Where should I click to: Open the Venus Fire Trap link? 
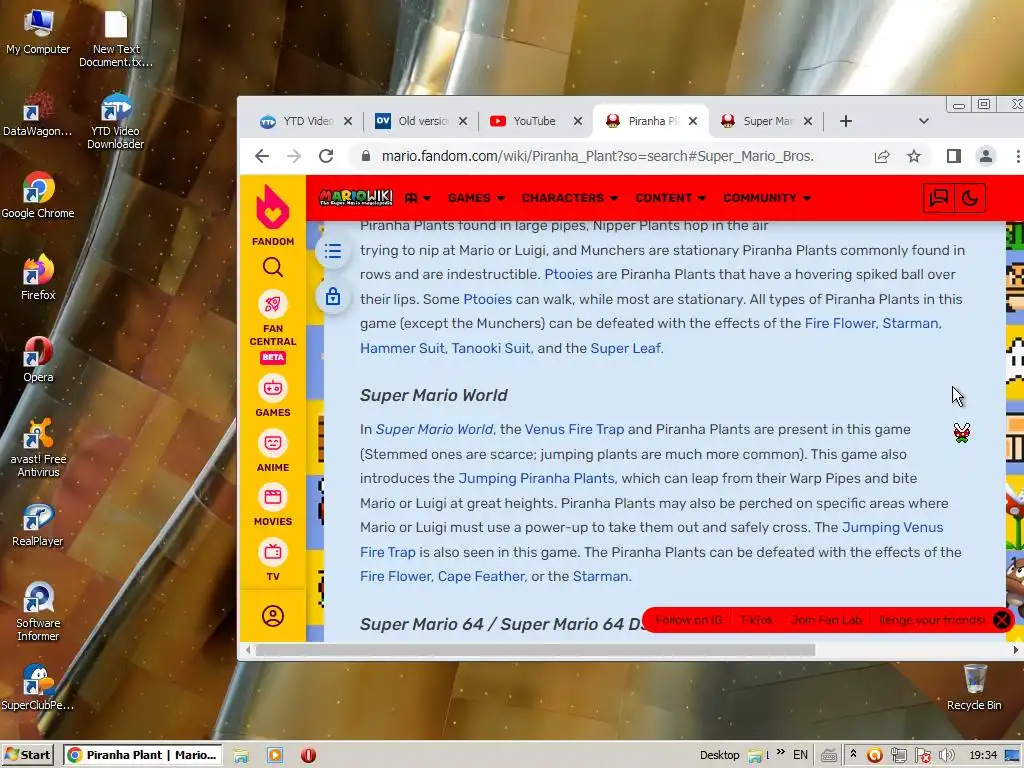coord(574,429)
